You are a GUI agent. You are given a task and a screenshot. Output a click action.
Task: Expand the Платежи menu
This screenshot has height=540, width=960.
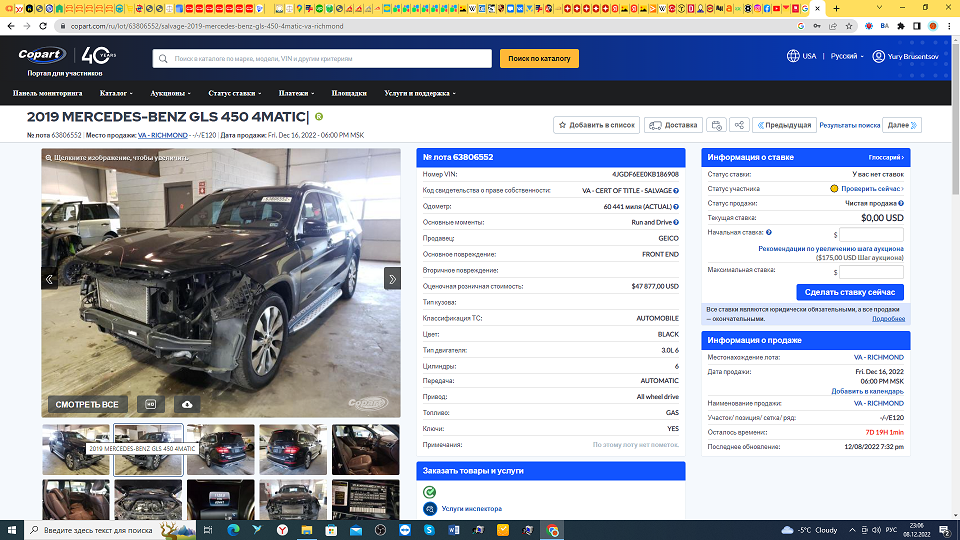(x=296, y=93)
